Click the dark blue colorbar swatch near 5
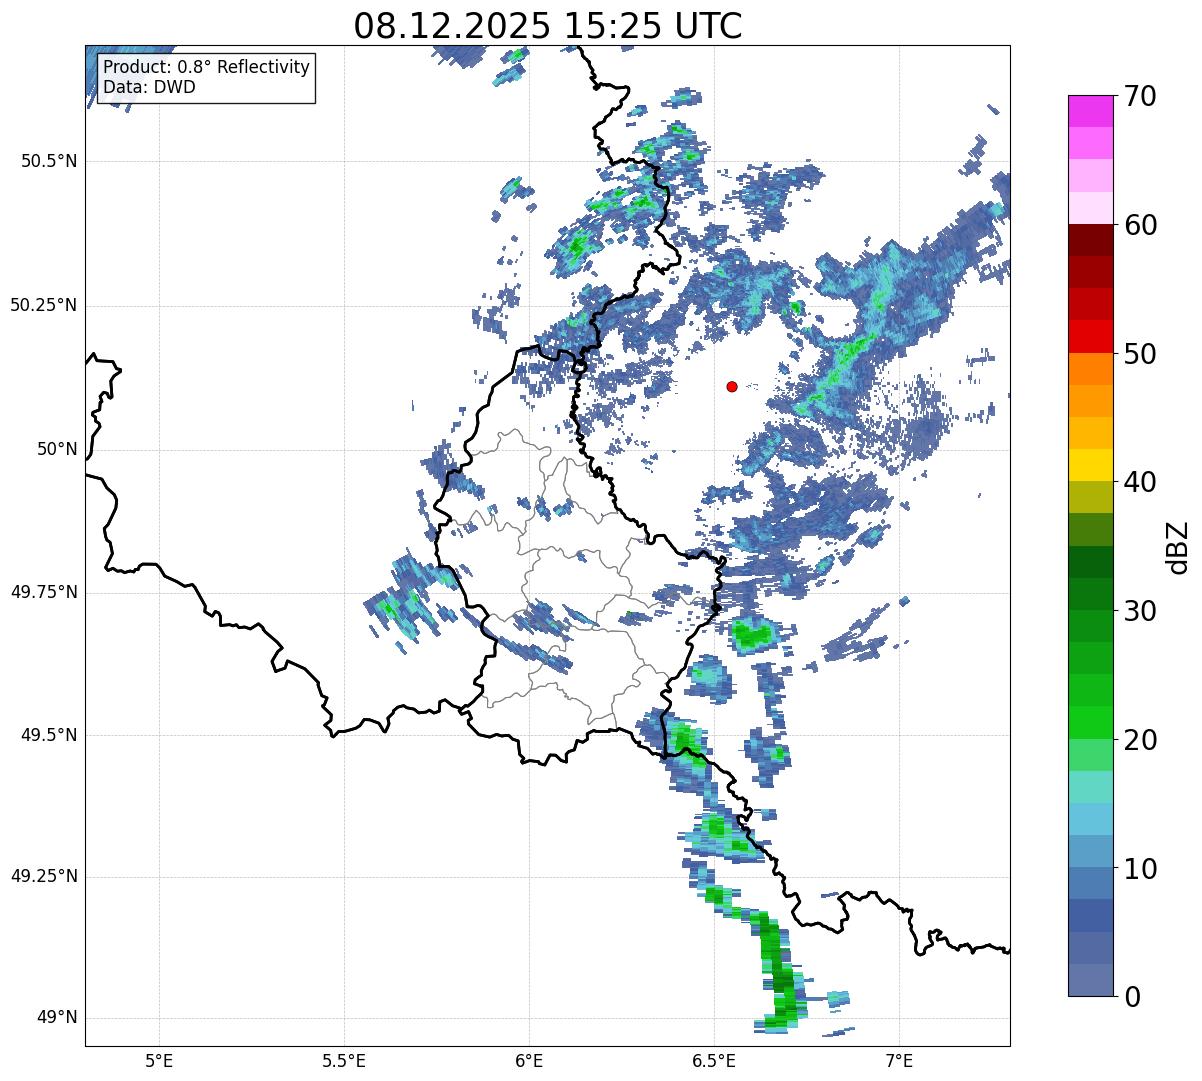 click(x=1090, y=916)
